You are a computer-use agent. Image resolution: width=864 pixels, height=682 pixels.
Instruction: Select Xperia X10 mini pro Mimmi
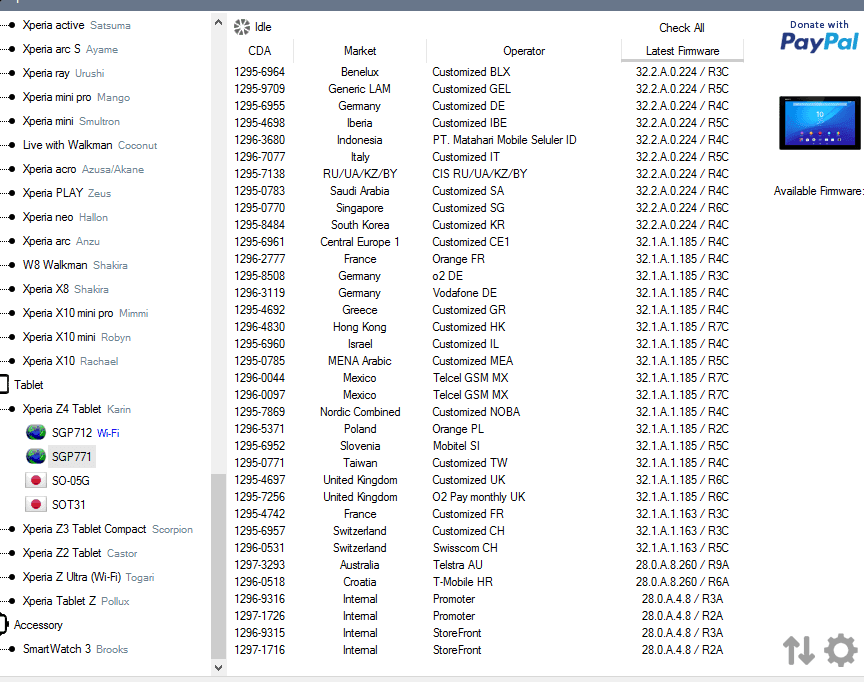85,313
